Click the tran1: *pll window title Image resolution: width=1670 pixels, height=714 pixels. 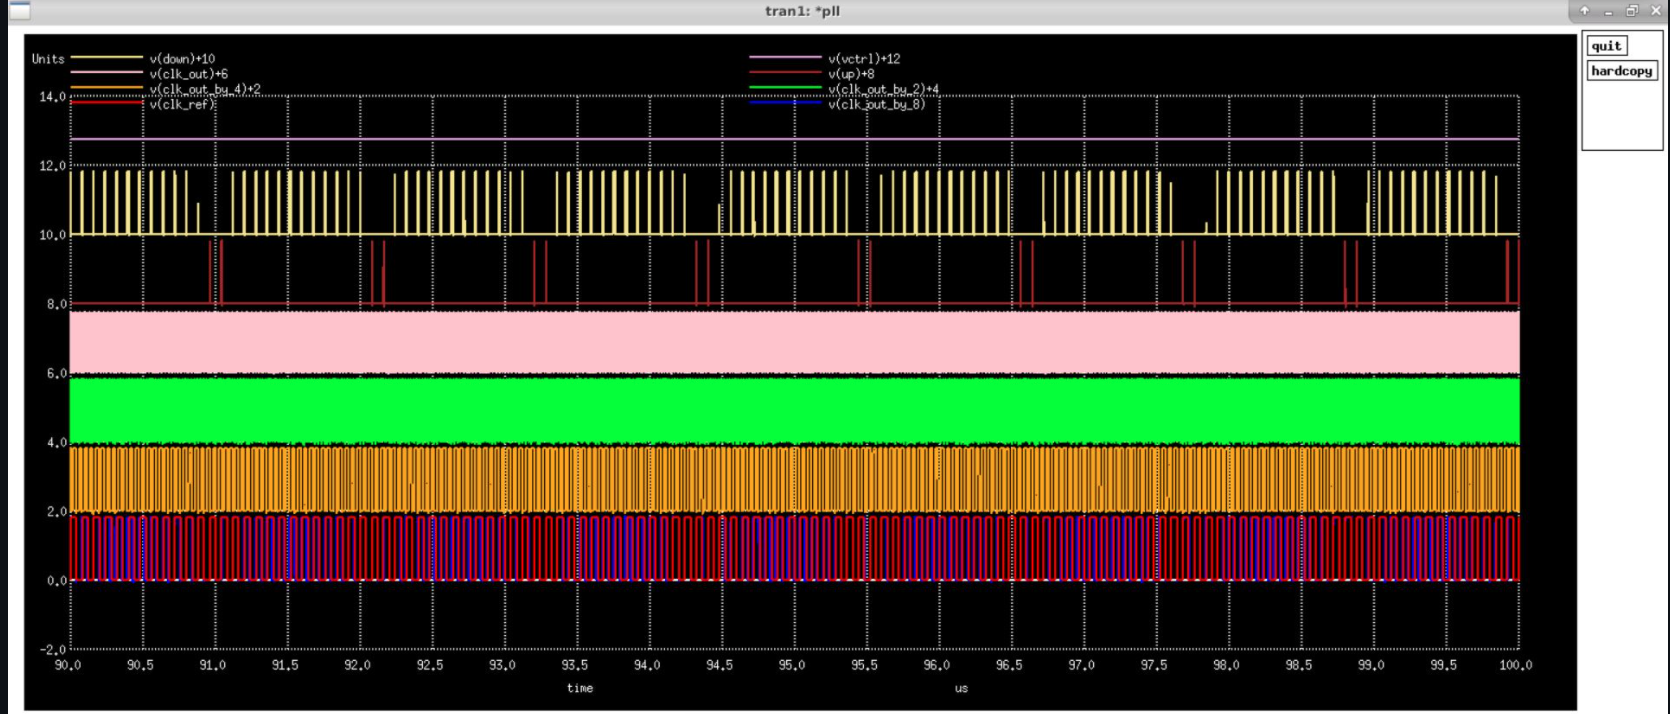802,11
